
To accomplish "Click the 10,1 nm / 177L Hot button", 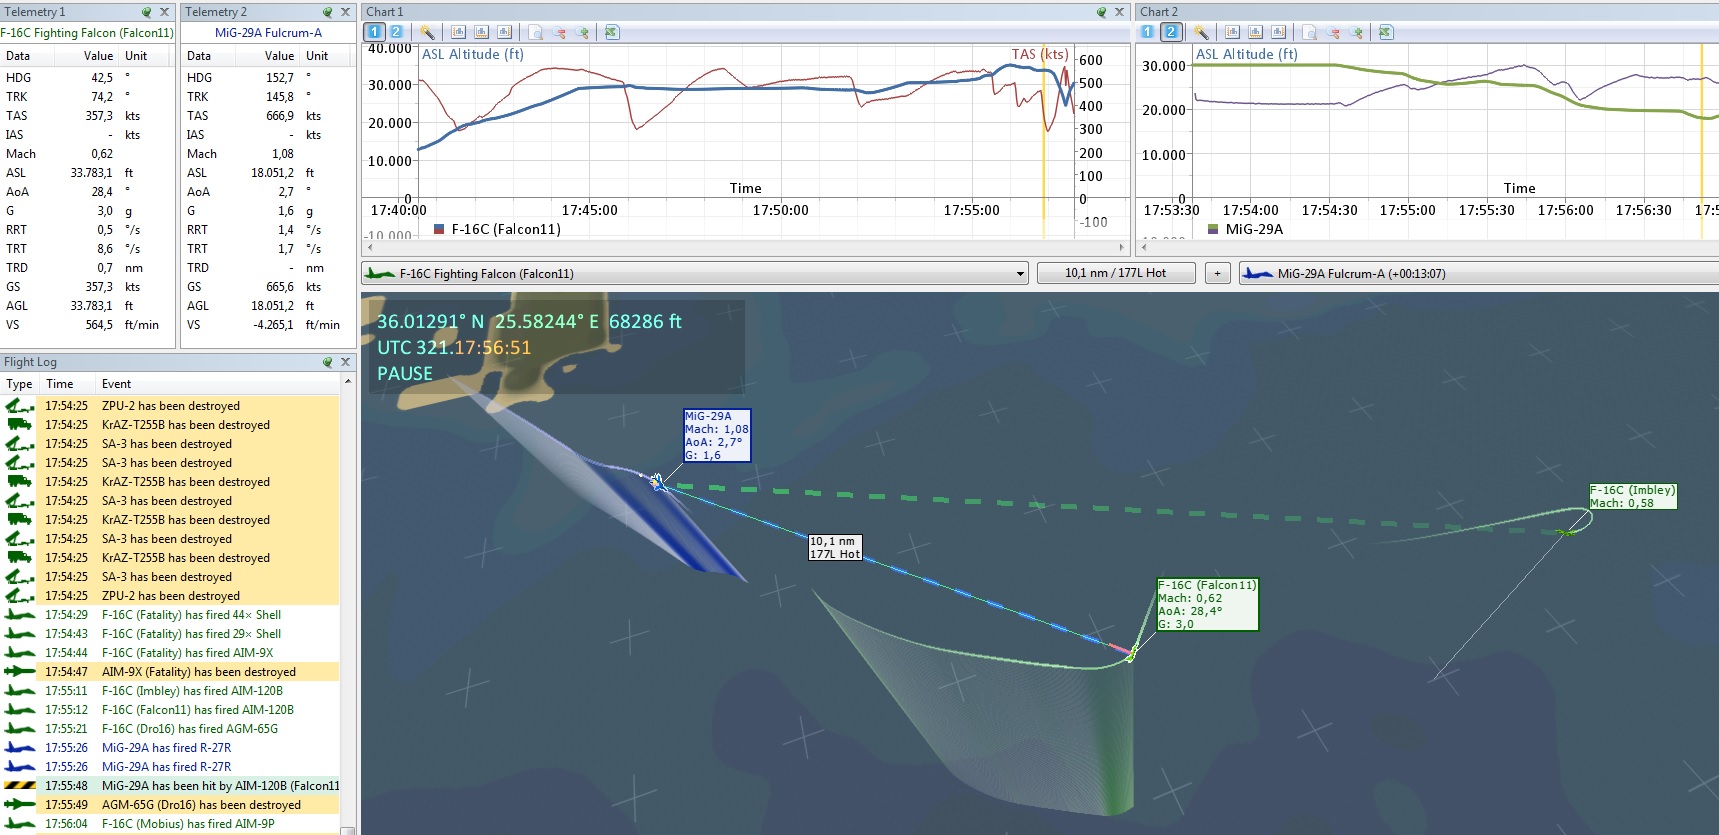I will pos(1116,273).
